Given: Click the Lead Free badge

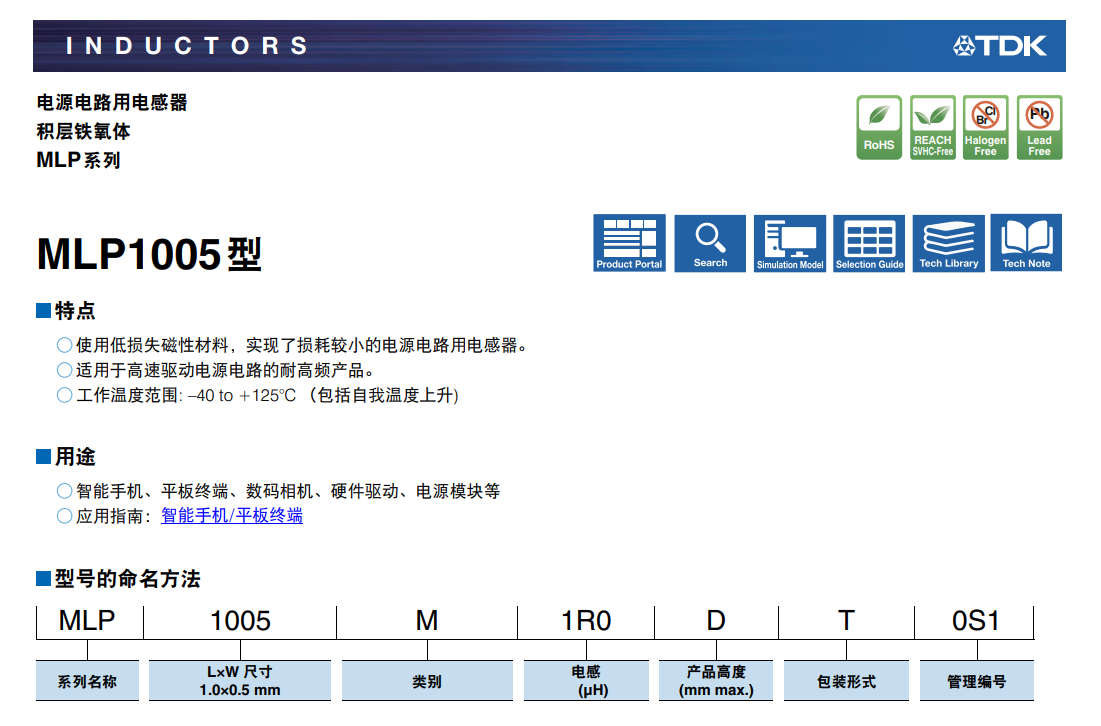Looking at the screenshot, I should click(1039, 127).
